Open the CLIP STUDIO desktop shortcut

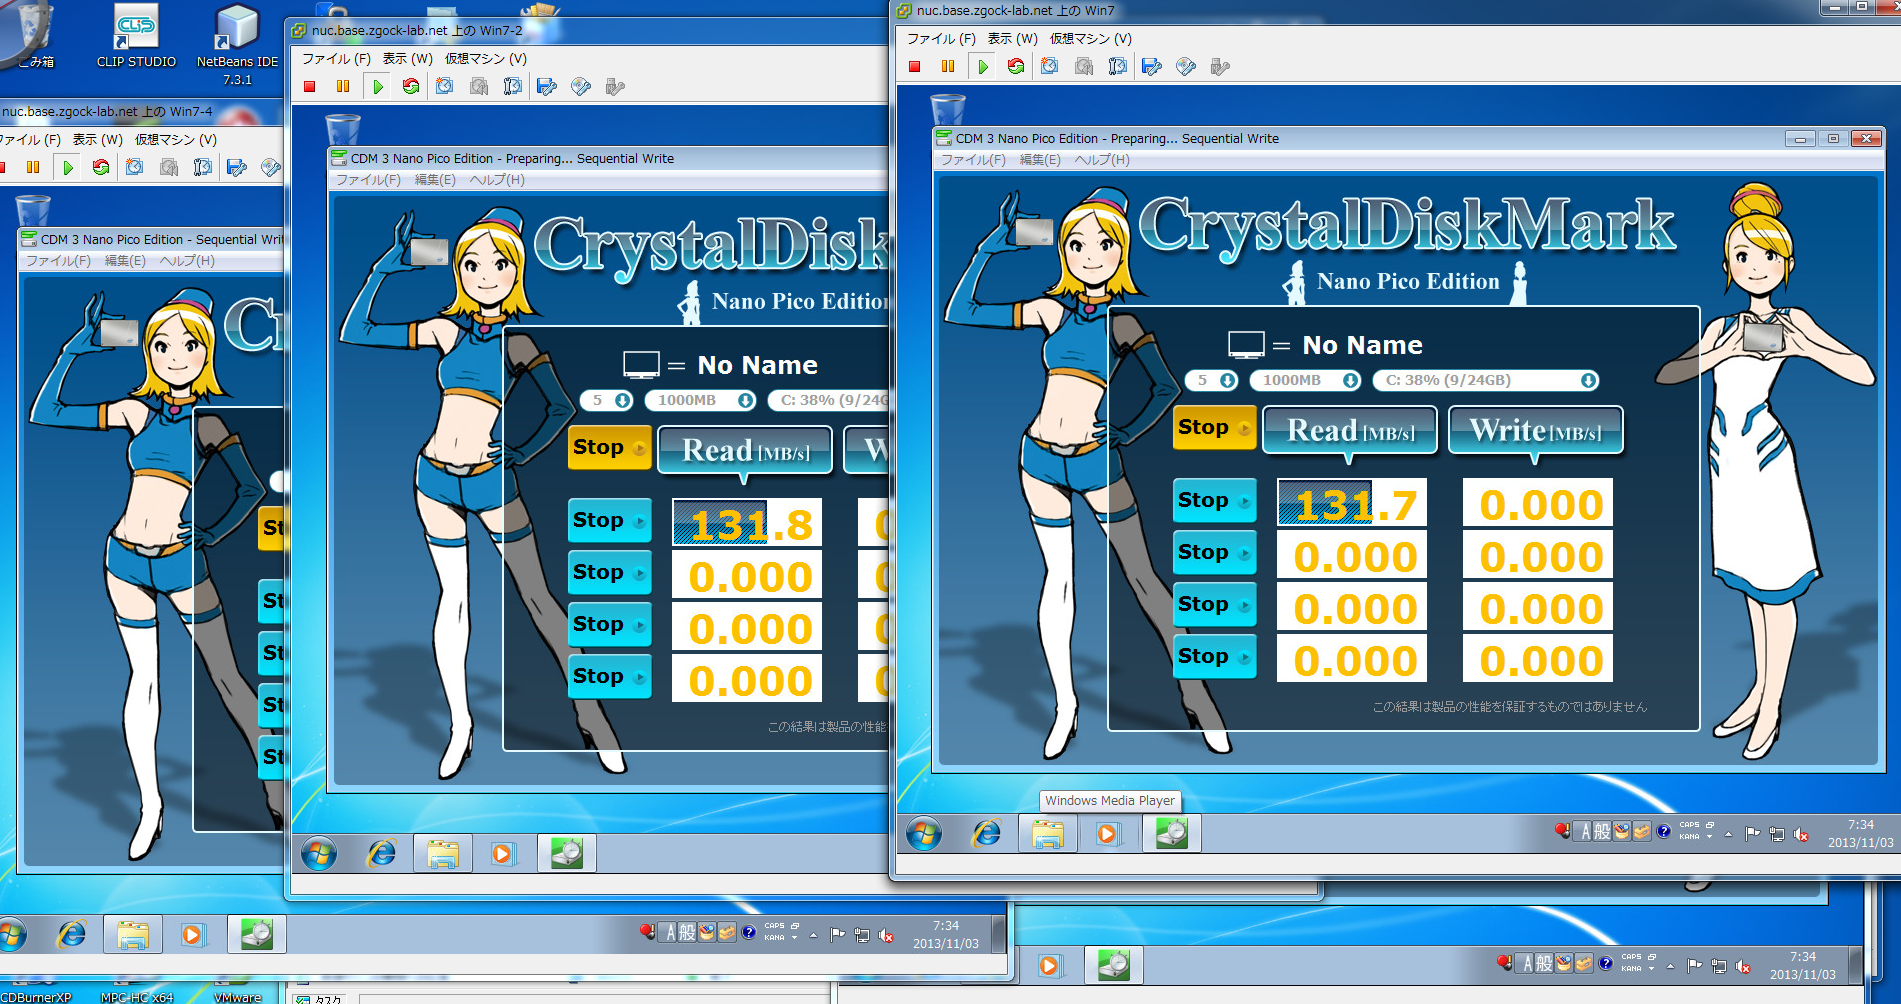click(136, 36)
